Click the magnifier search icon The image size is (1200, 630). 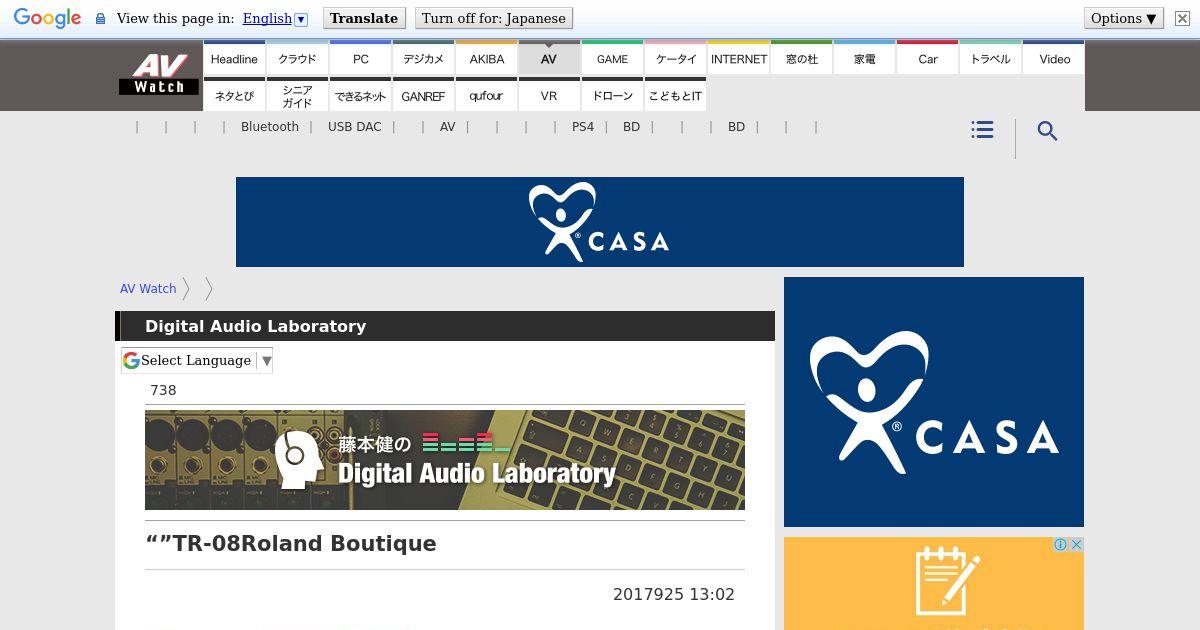click(1047, 131)
